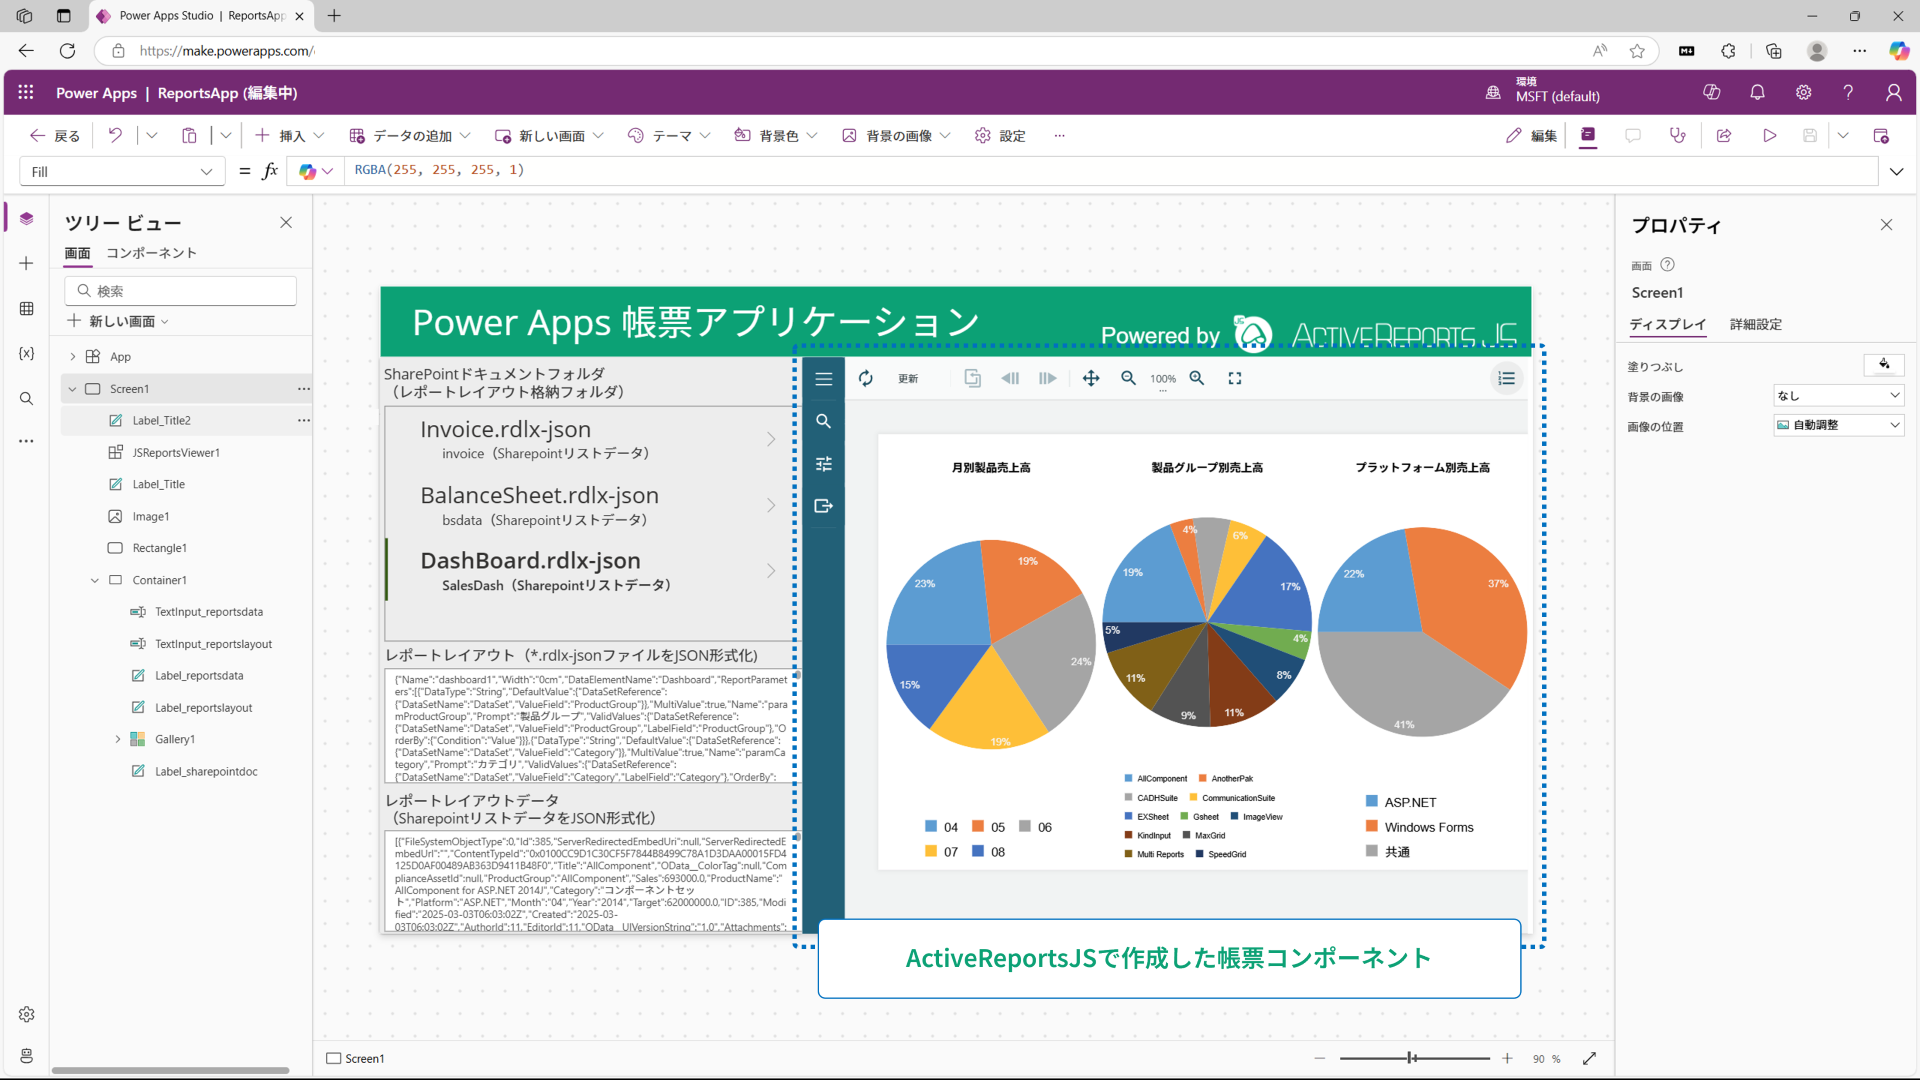Click the Paste clipboard icon
The width and height of the screenshot is (1920, 1080).
(x=189, y=135)
